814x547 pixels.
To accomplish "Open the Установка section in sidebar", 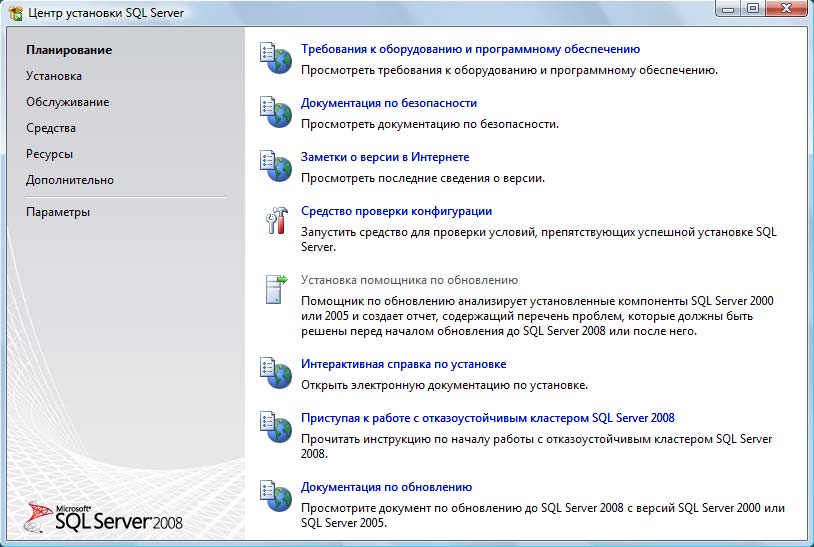I will point(54,76).
